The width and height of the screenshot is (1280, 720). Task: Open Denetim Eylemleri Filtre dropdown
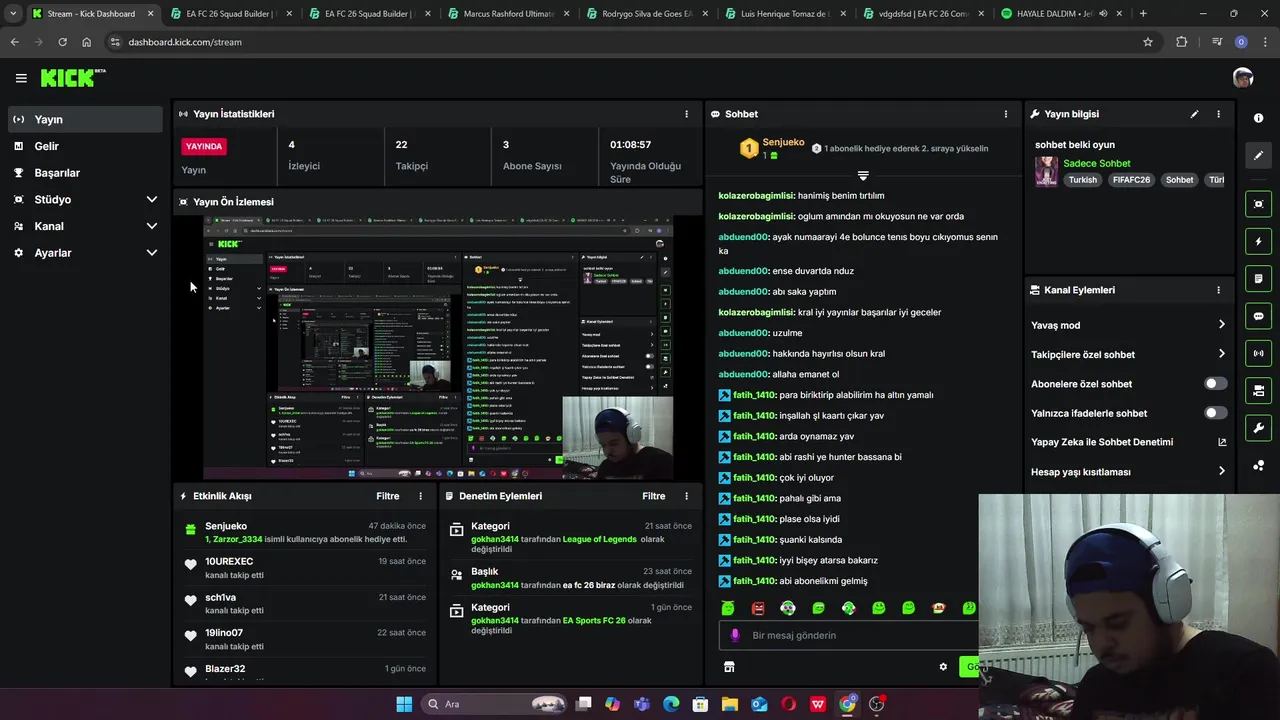(654, 496)
